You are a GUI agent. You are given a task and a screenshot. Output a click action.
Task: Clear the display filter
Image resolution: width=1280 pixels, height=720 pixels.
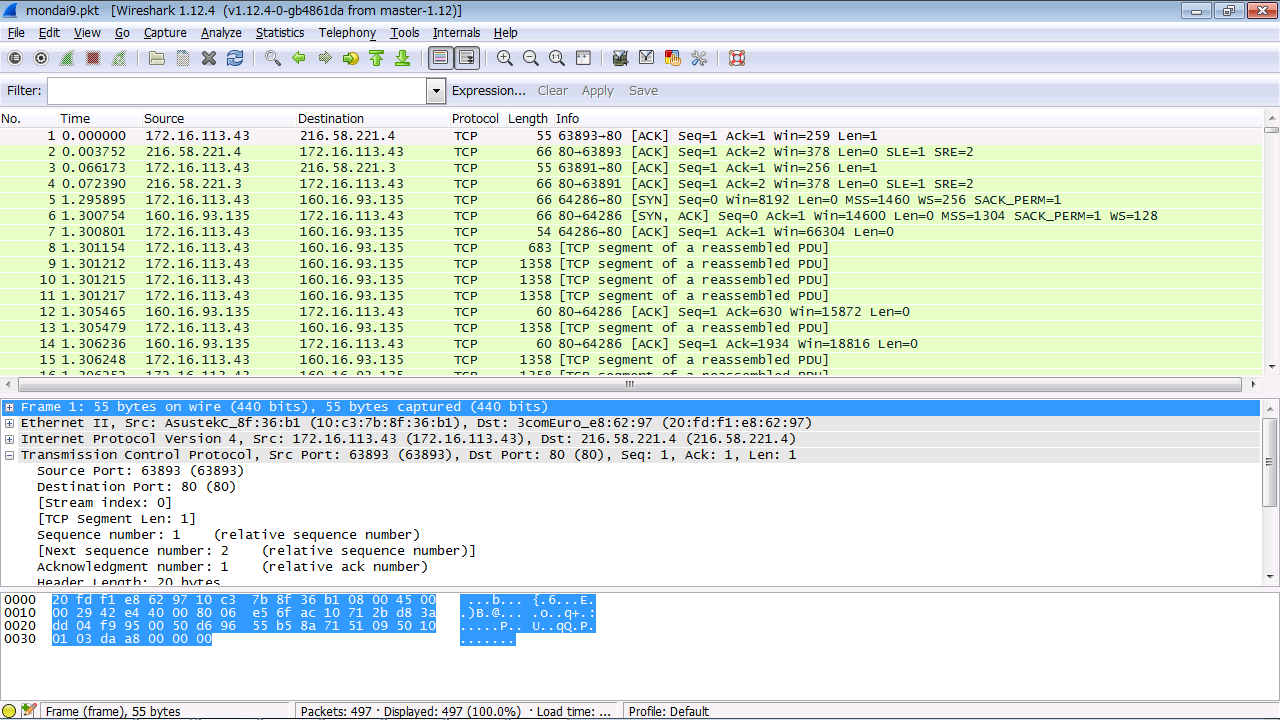(x=553, y=91)
